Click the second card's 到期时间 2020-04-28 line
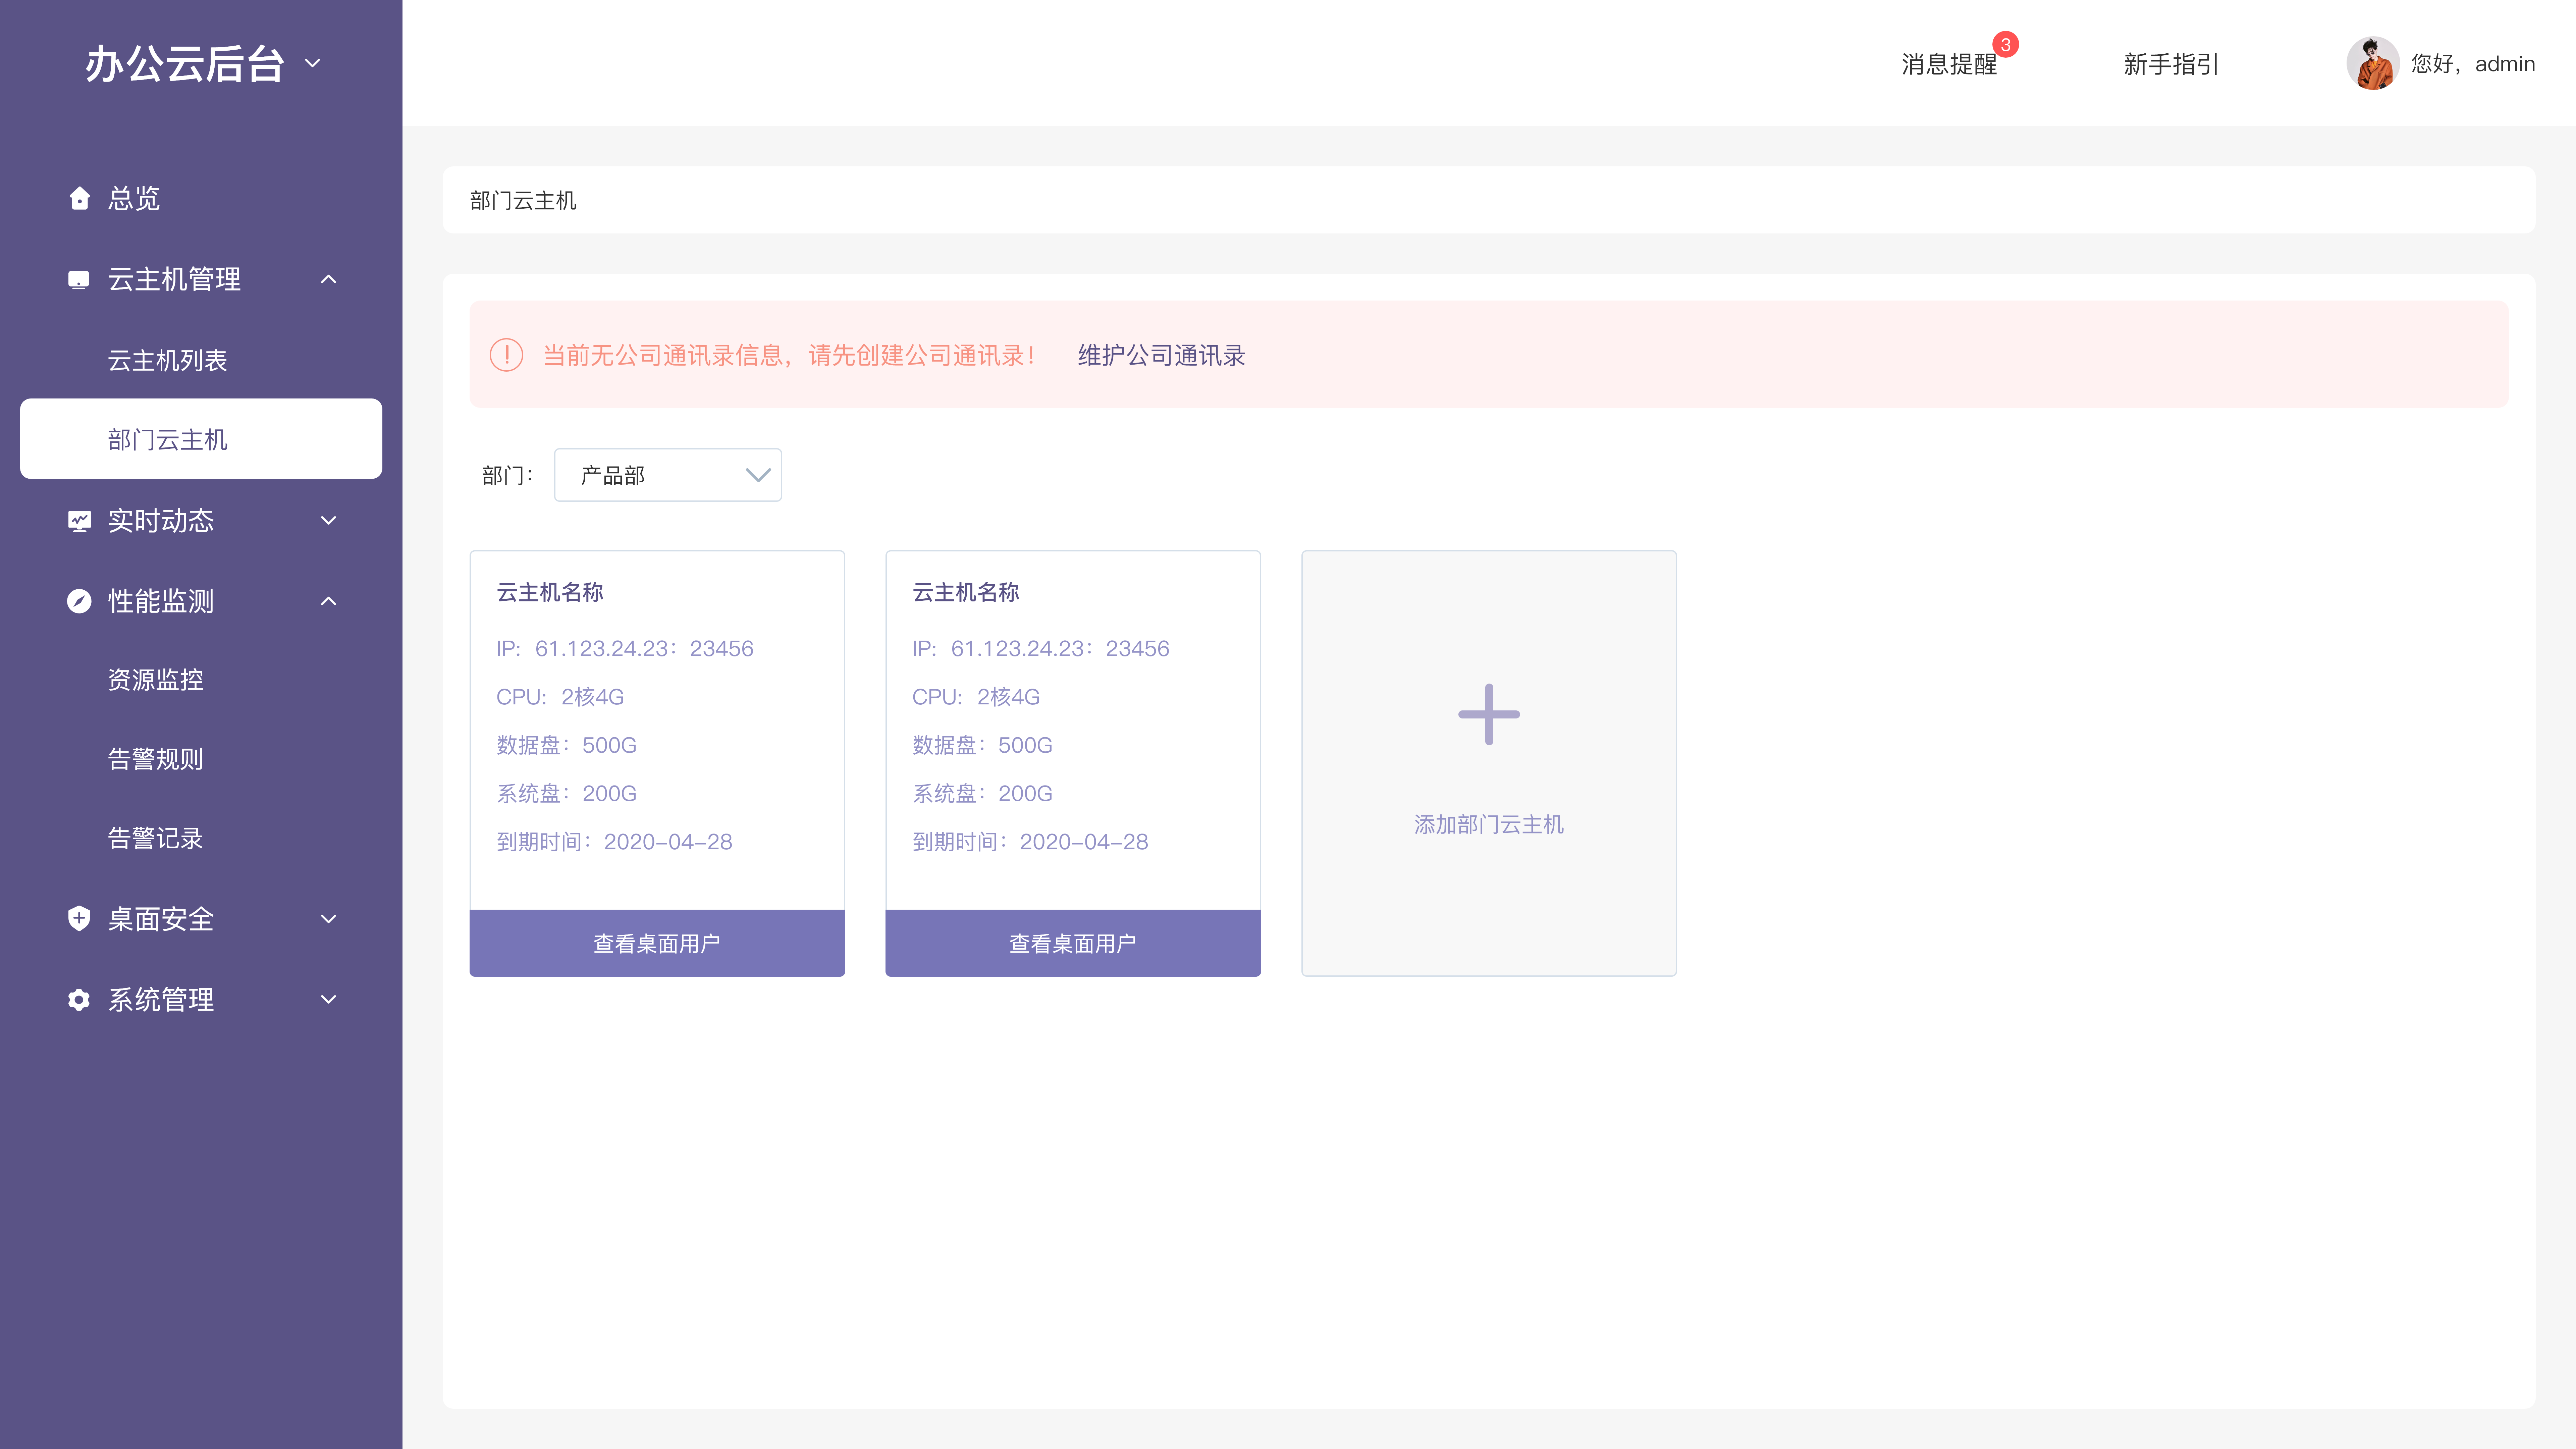Image resolution: width=2576 pixels, height=1449 pixels. [1030, 842]
